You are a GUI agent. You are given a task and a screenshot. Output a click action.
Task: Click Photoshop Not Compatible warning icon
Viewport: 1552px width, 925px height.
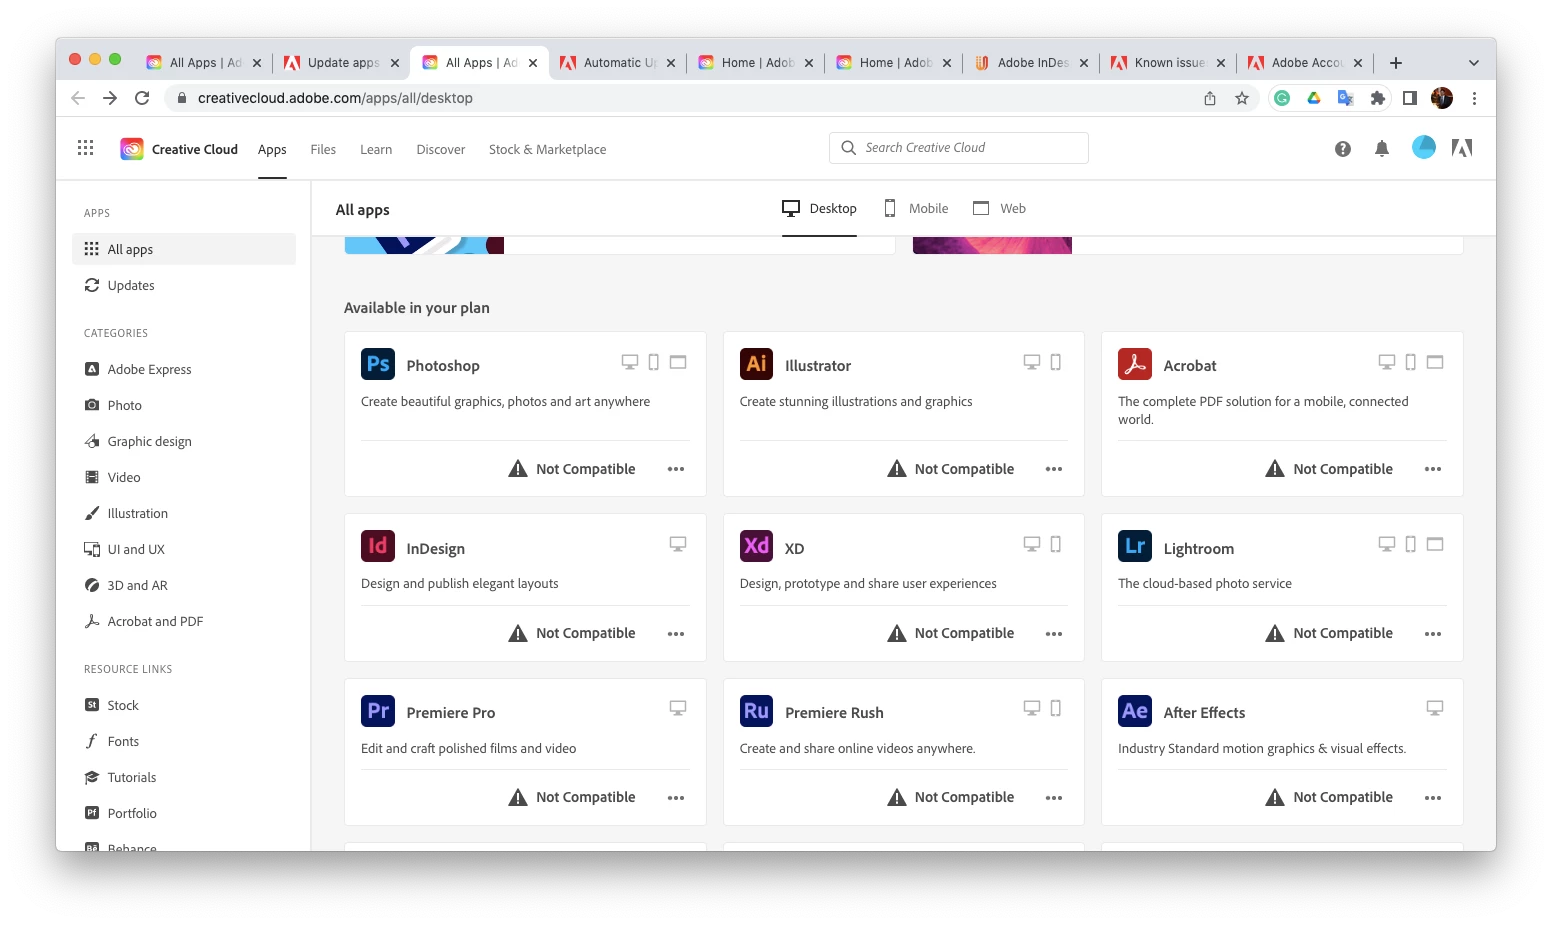518,469
